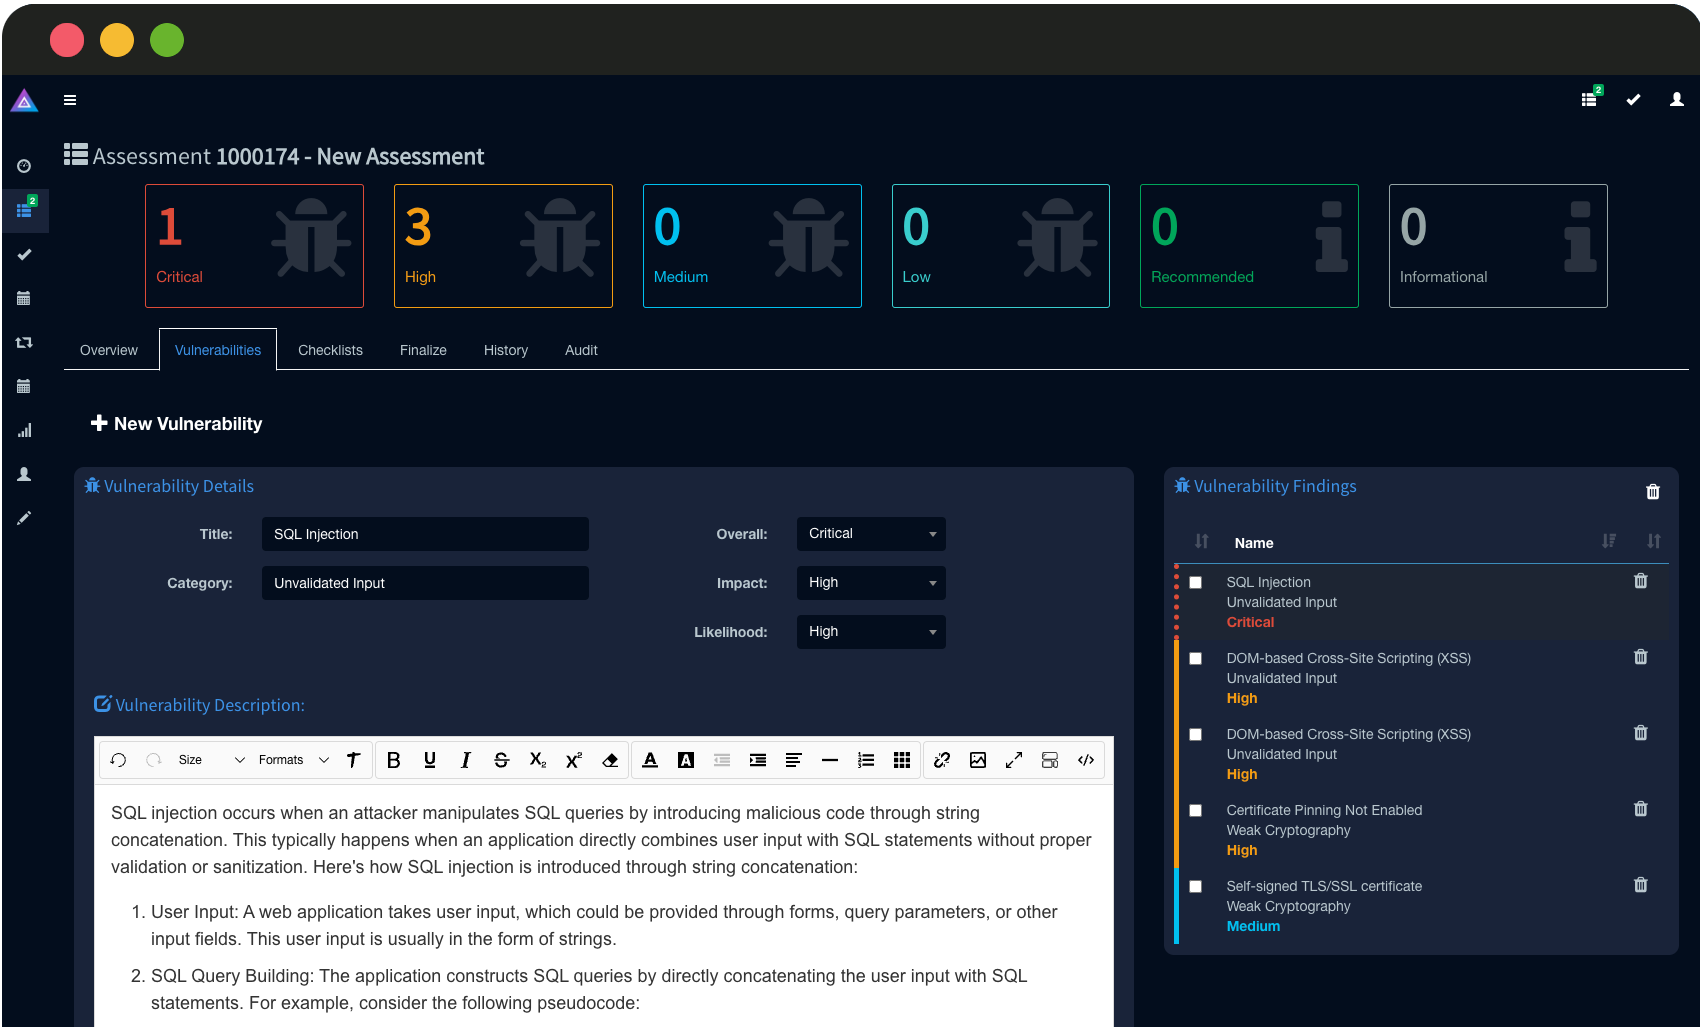Switch to the Vulnerabilities tab
This screenshot has width=1700, height=1030.
(218, 350)
